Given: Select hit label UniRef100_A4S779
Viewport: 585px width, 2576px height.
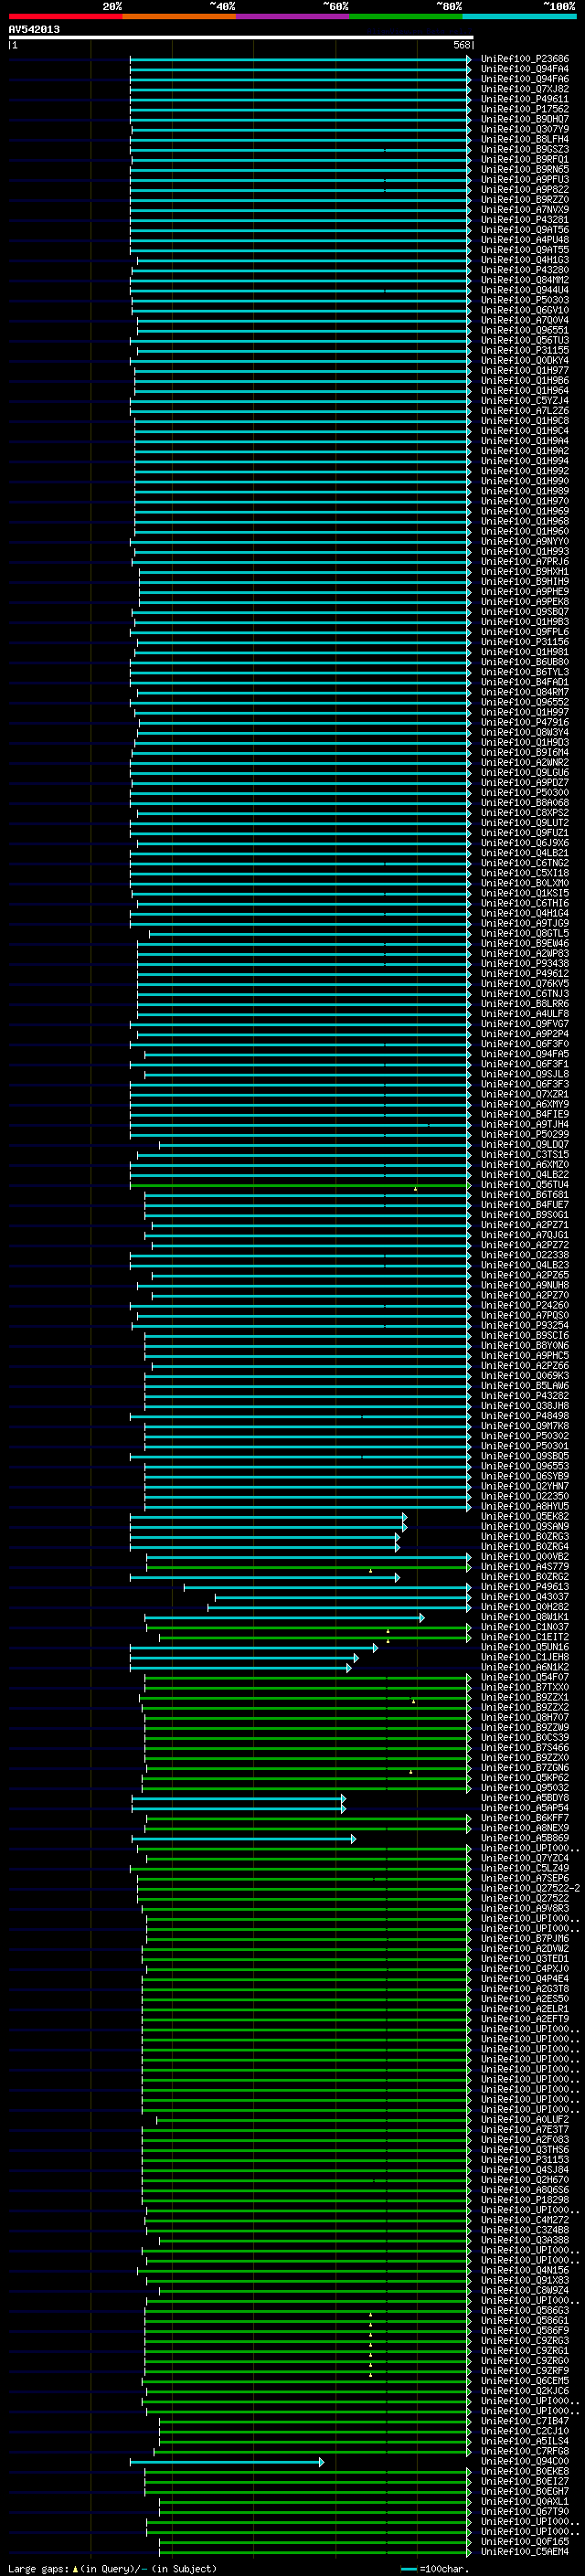Looking at the screenshot, I should (x=525, y=1567).
